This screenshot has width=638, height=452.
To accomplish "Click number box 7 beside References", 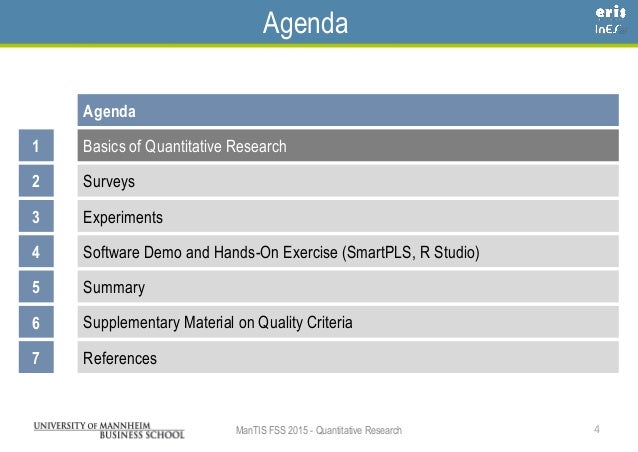I will pos(36,358).
